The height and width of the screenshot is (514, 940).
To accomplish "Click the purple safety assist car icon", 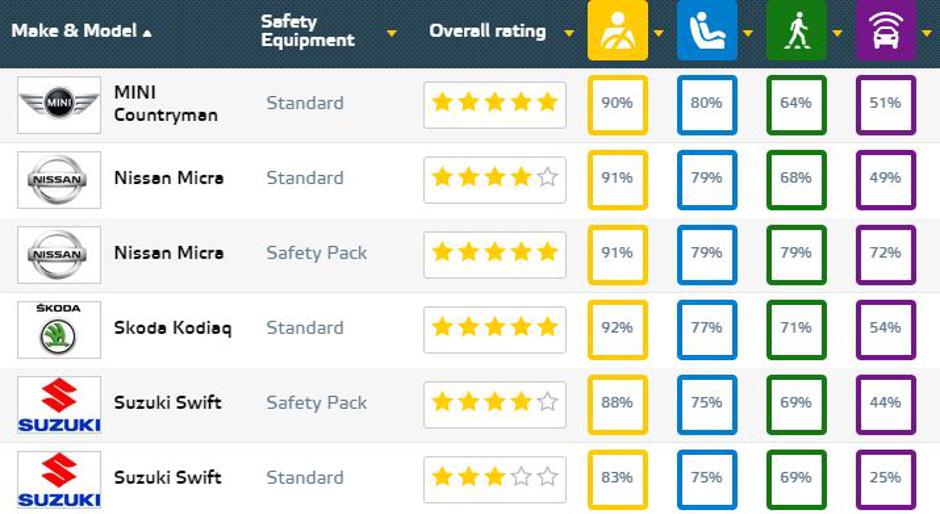I will [886, 31].
